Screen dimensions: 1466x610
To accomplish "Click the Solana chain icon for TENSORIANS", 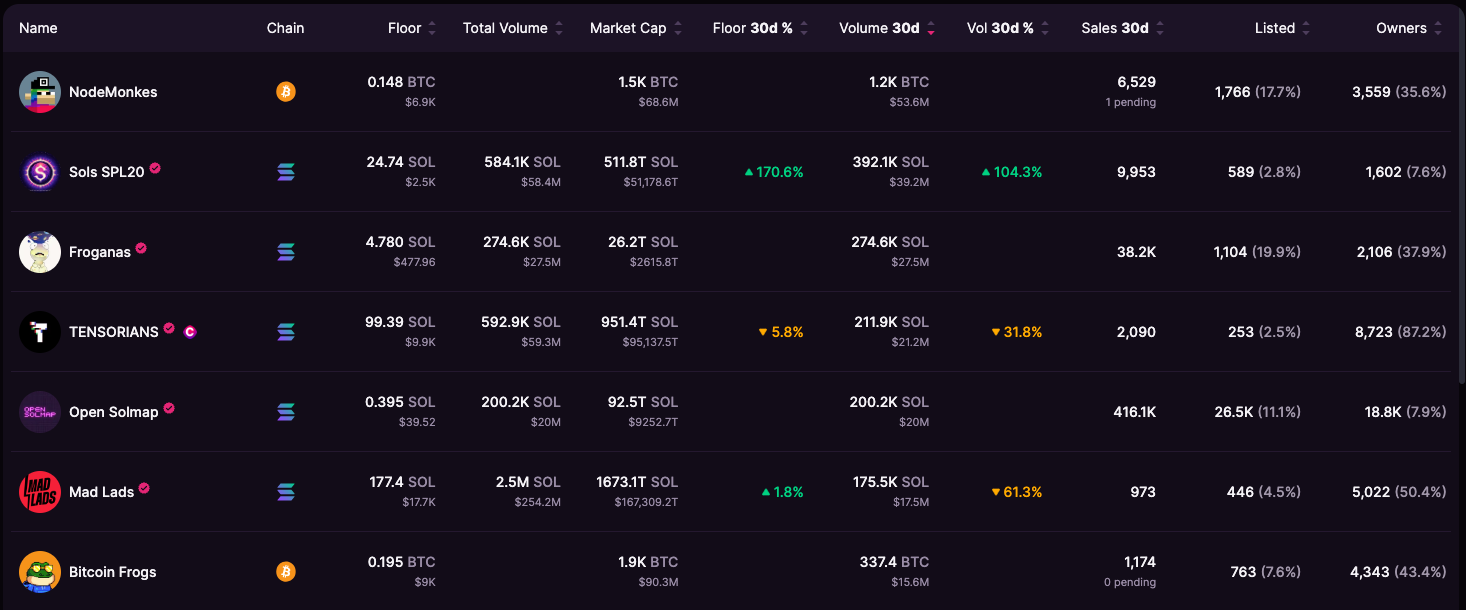I will [286, 332].
